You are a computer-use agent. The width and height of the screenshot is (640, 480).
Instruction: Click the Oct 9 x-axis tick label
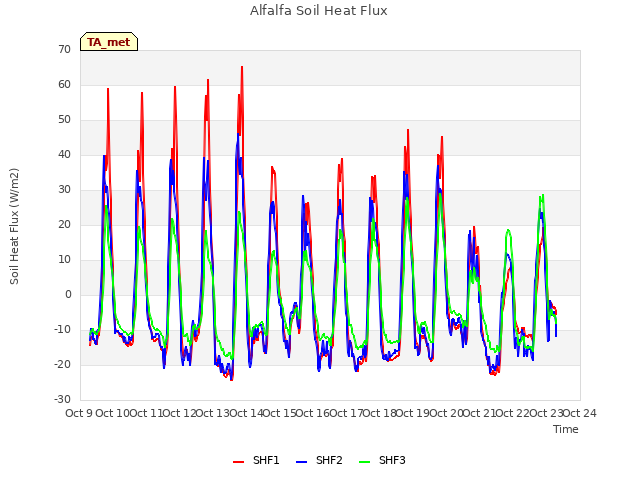[79, 413]
